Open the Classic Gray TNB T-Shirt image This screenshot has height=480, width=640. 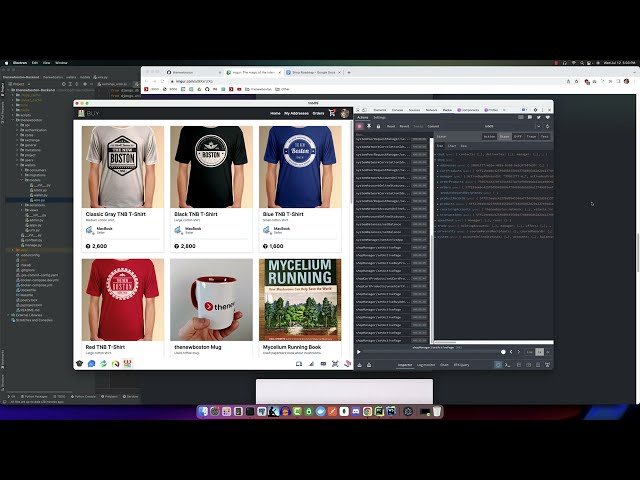[123, 167]
